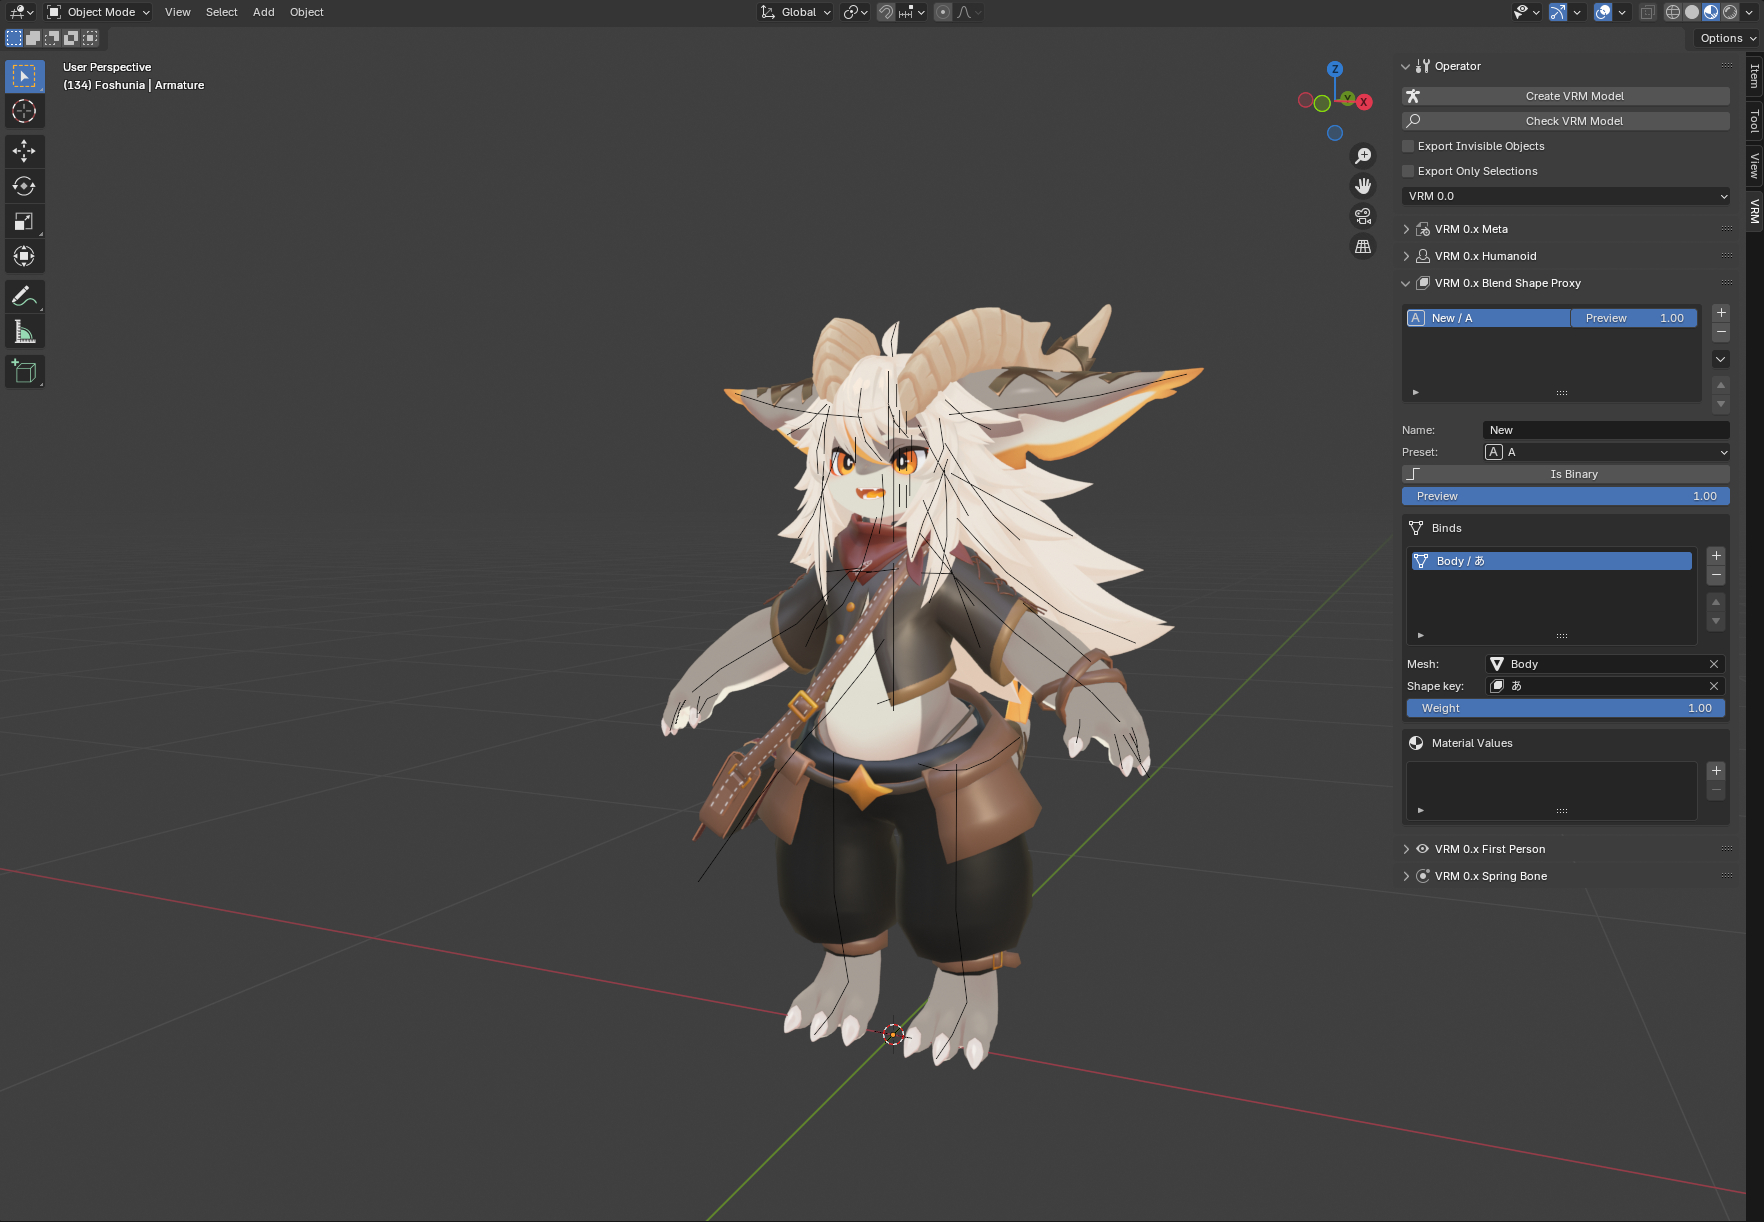Viewport: 1764px width, 1222px height.
Task: Expand the VRM 0.x Humanoid panel
Action: (x=1485, y=256)
